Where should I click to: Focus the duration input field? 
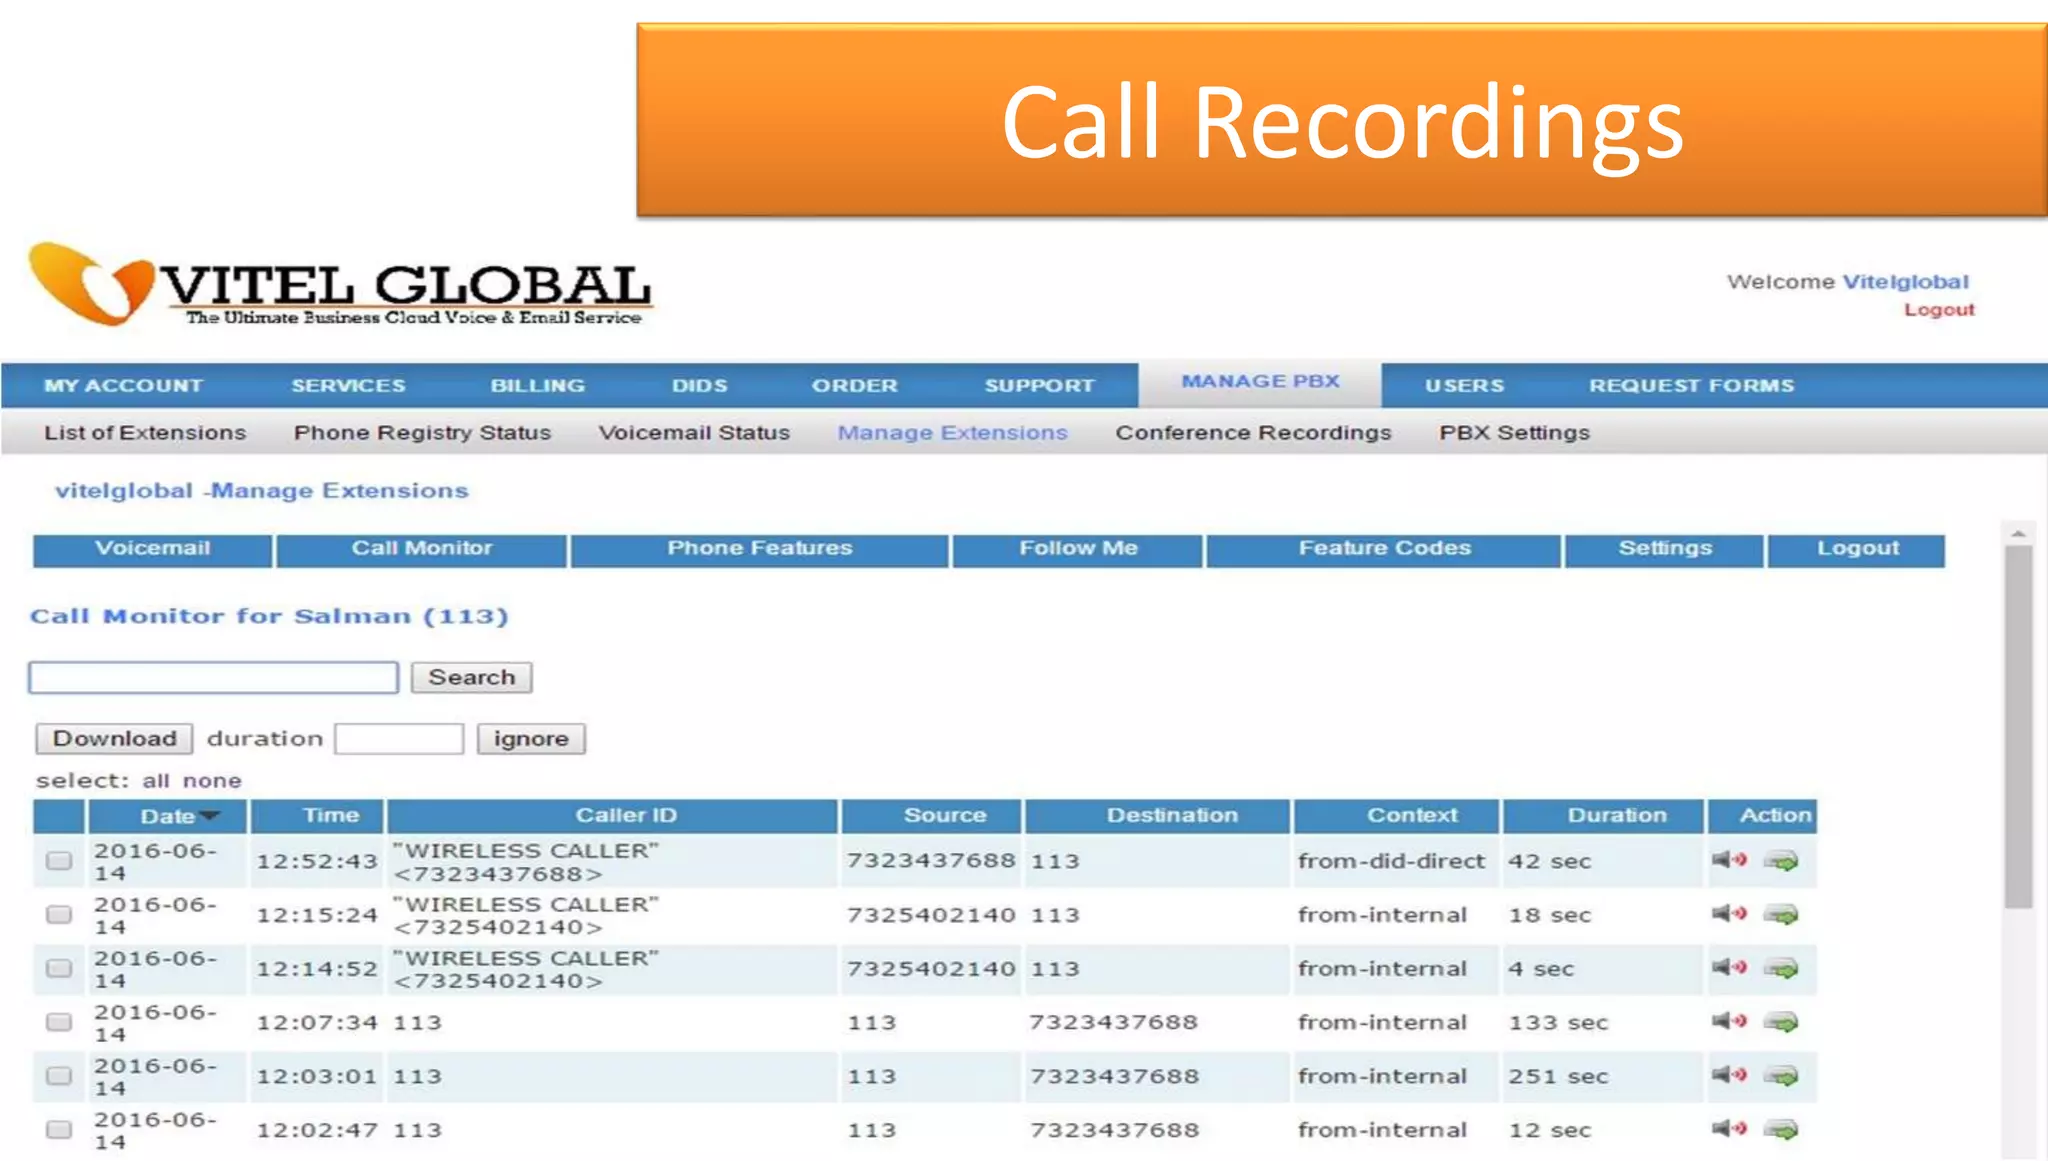399,739
